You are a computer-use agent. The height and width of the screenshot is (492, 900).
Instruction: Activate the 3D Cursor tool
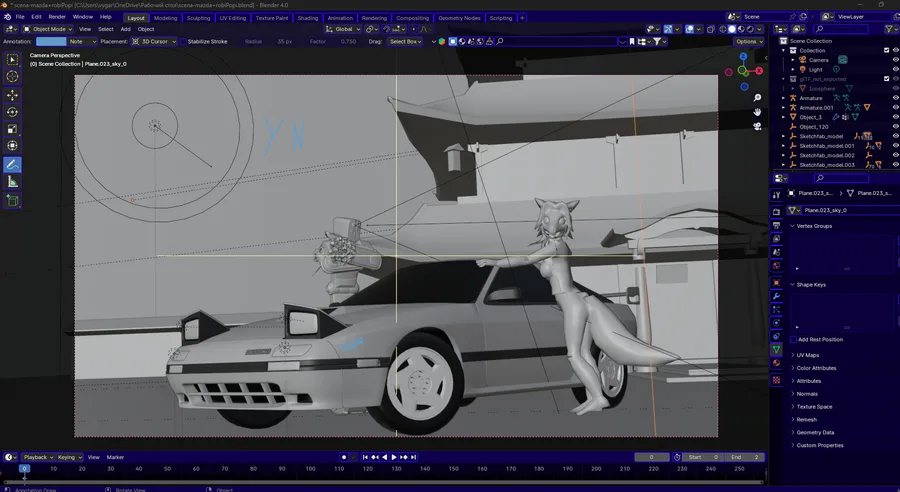tap(12, 76)
